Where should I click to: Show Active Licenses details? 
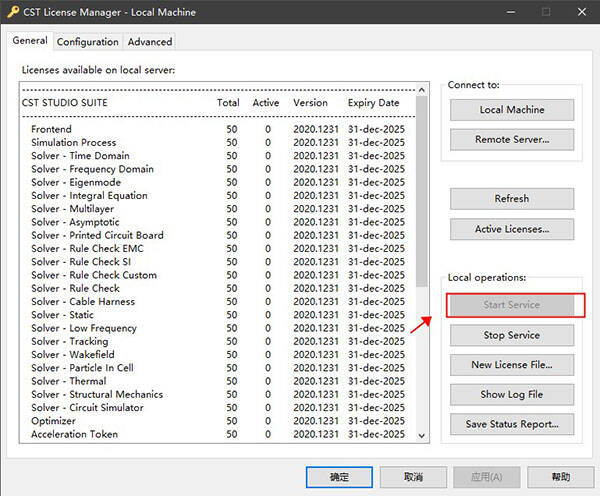tap(512, 229)
